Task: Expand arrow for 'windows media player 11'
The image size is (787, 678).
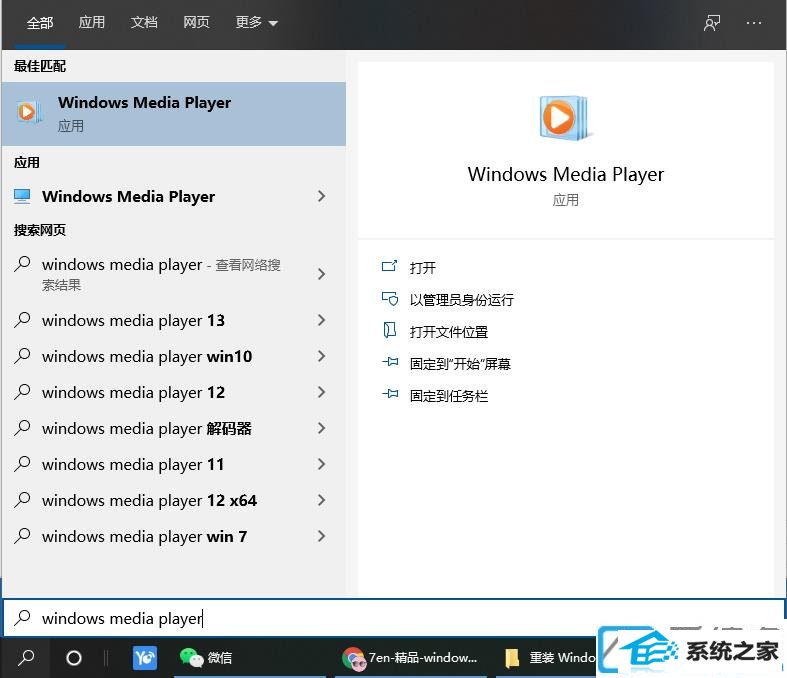Action: click(322, 464)
